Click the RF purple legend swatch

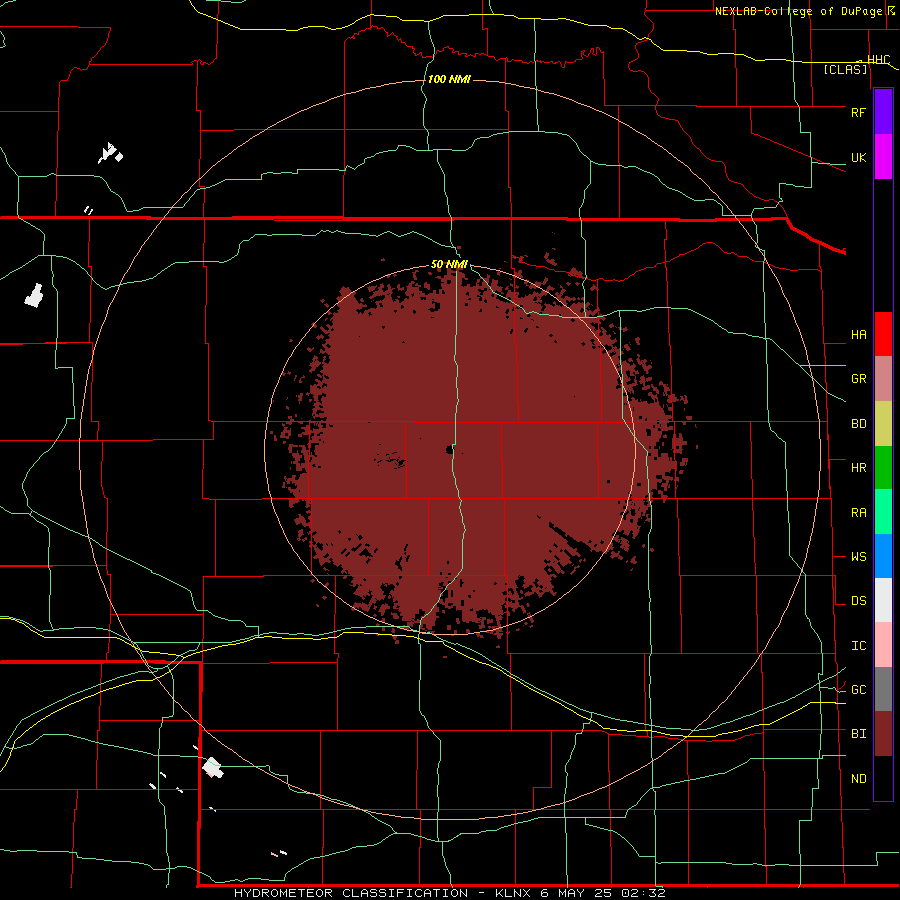tap(883, 112)
